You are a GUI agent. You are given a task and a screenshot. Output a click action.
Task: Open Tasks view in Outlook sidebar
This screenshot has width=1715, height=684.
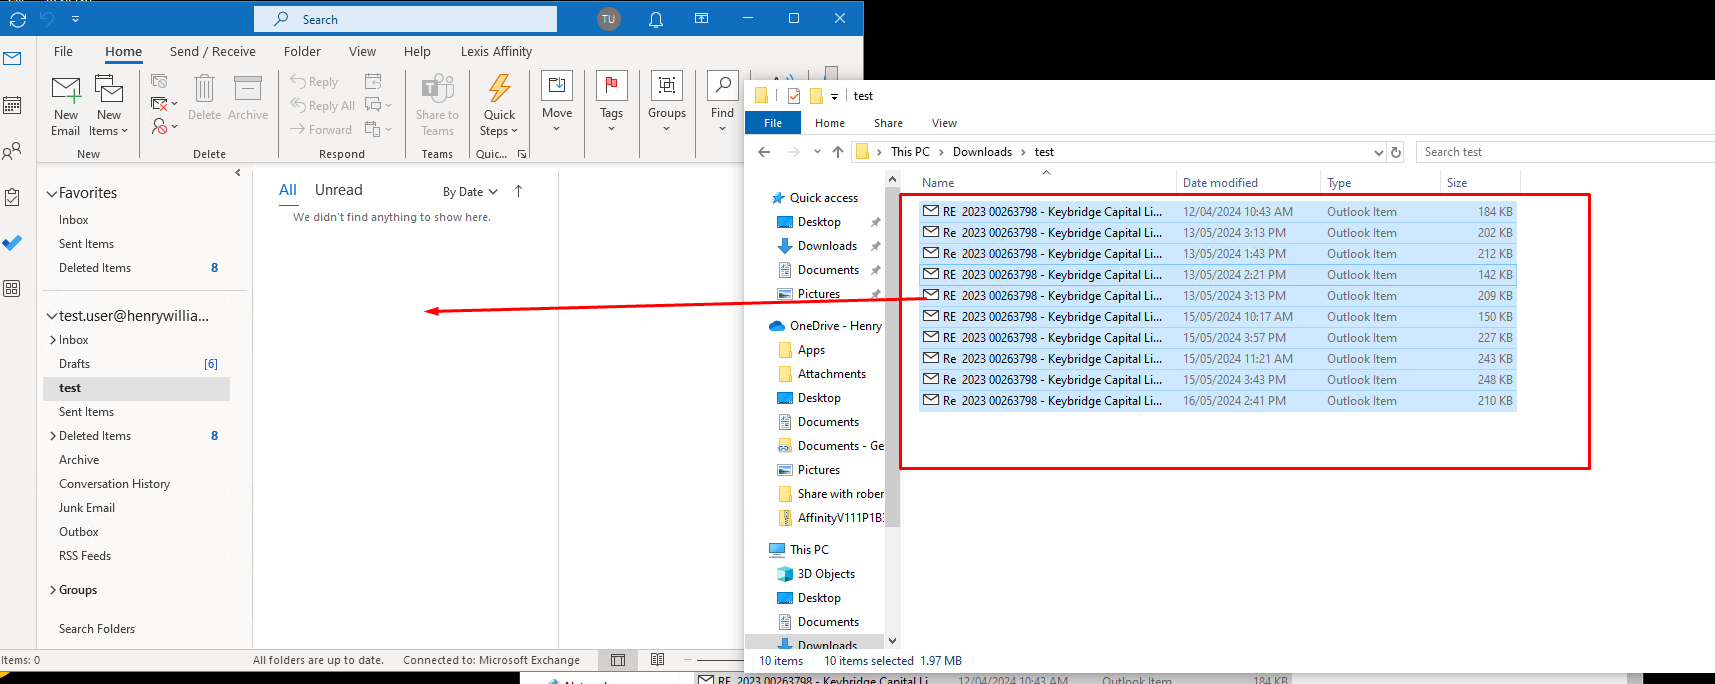12,197
